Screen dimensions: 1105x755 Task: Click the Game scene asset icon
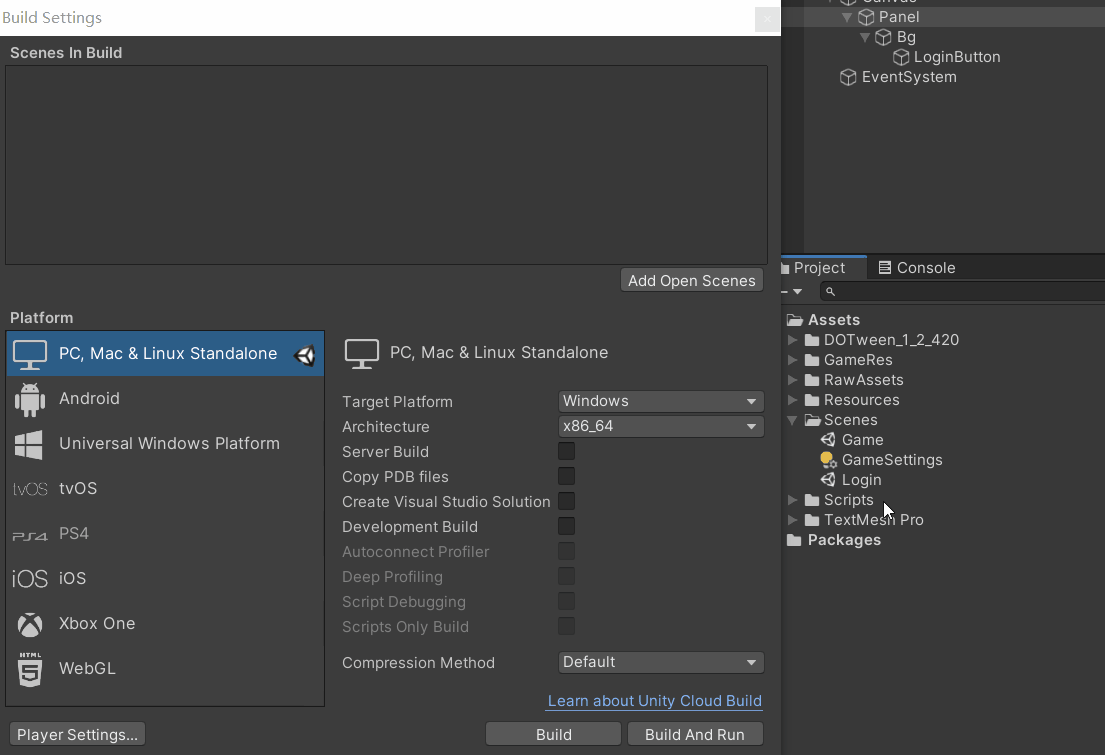point(828,440)
